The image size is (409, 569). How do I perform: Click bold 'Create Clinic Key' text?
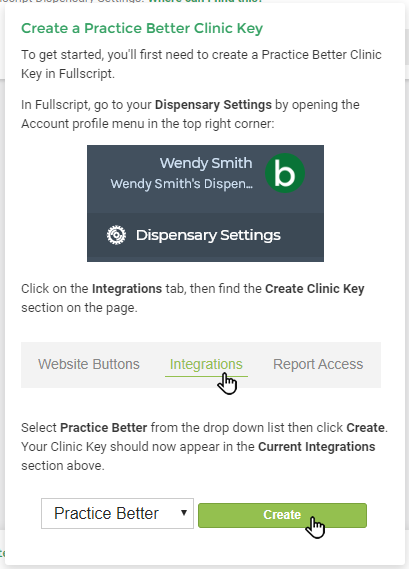coord(315,288)
